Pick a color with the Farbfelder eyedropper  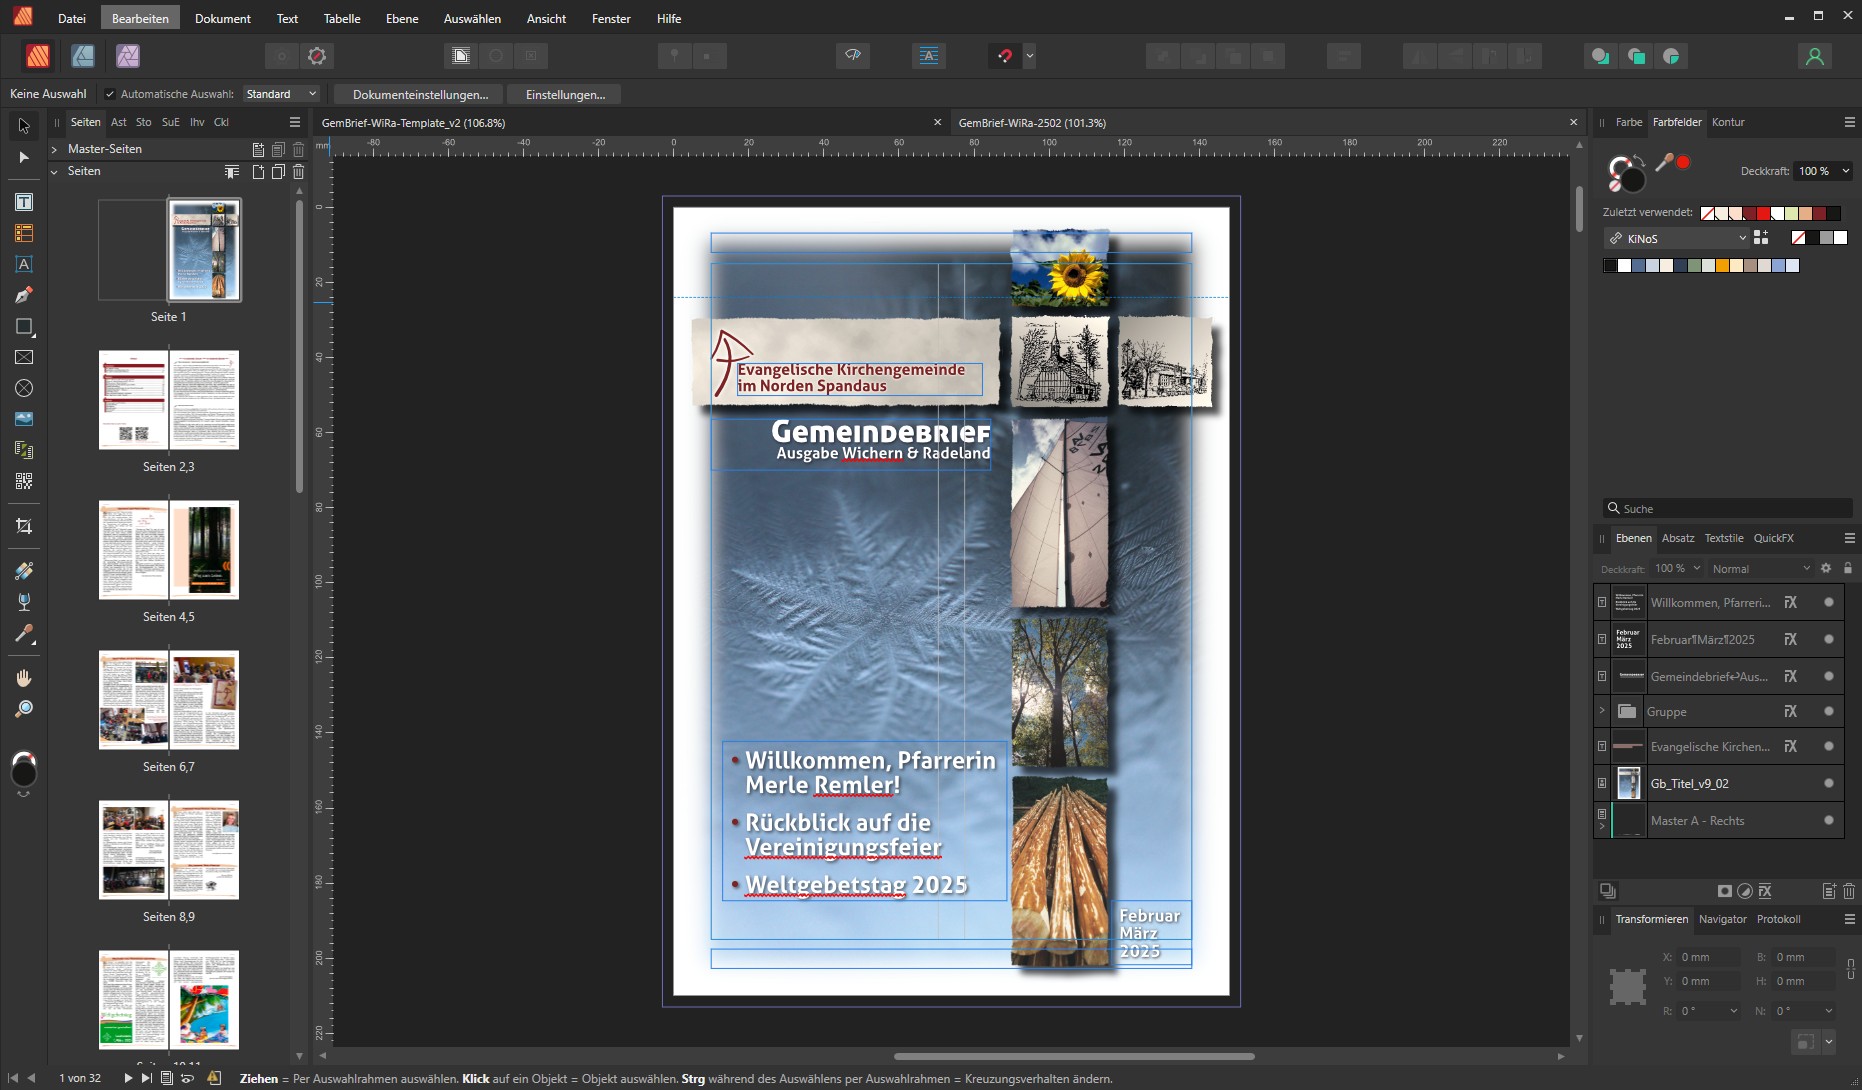point(1664,162)
